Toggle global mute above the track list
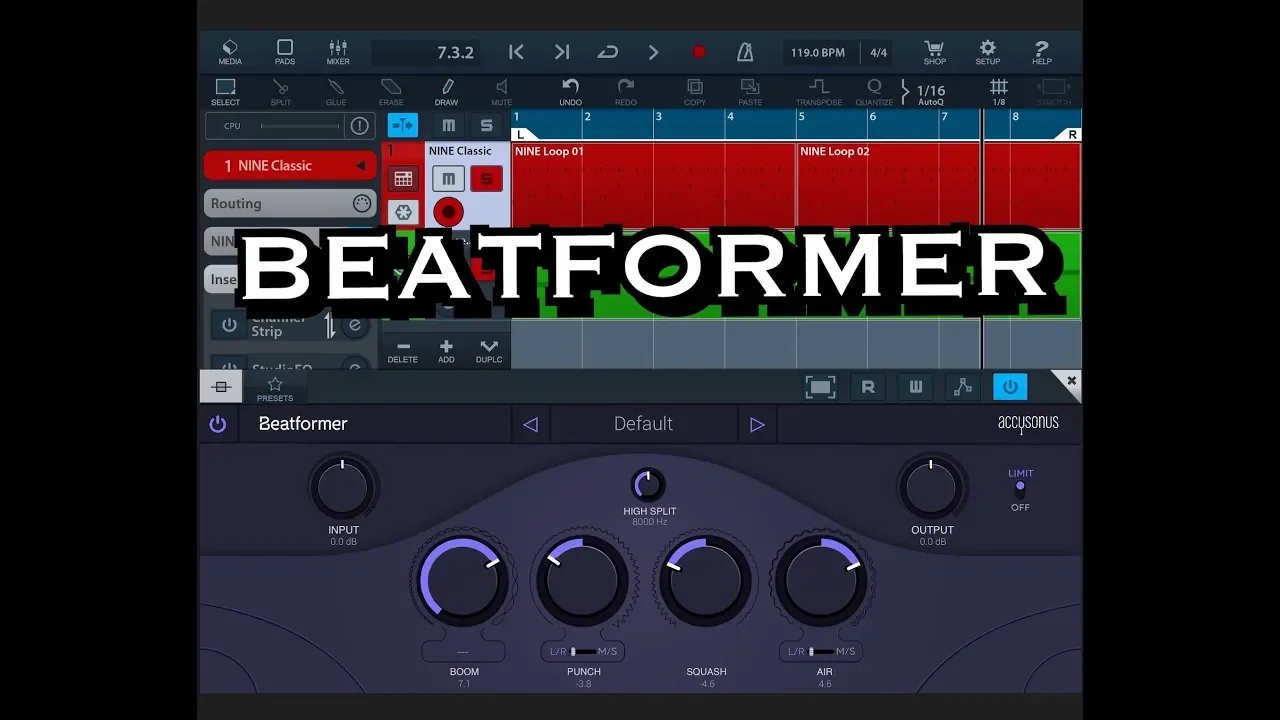Viewport: 1280px width, 720px height. [448, 125]
